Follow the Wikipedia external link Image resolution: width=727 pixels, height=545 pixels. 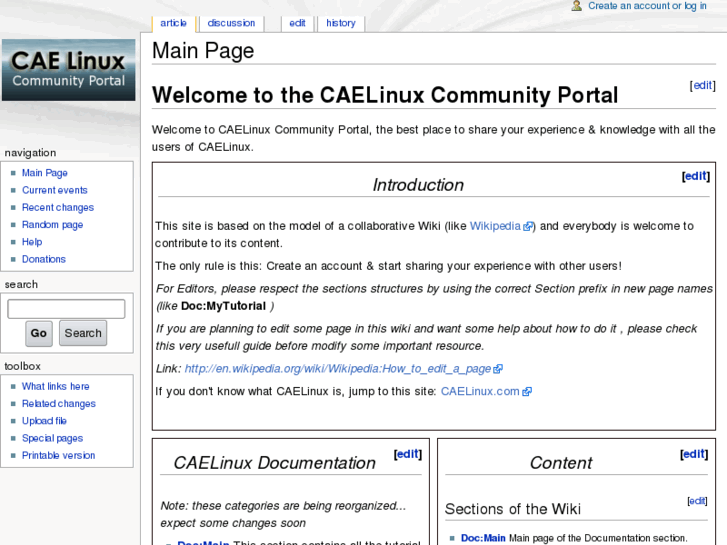[501, 226]
